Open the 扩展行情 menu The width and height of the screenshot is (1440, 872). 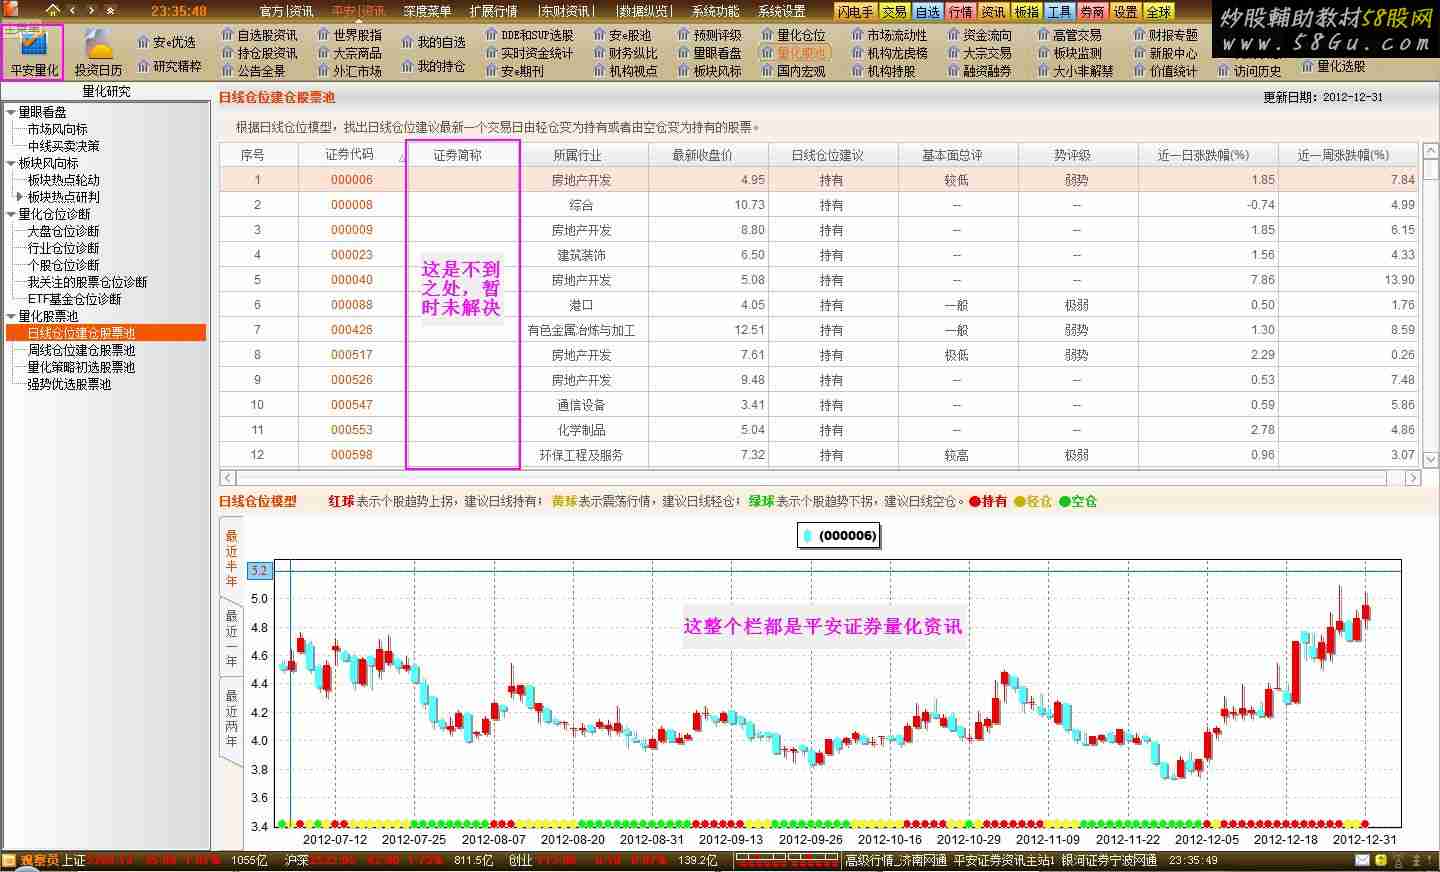[493, 11]
